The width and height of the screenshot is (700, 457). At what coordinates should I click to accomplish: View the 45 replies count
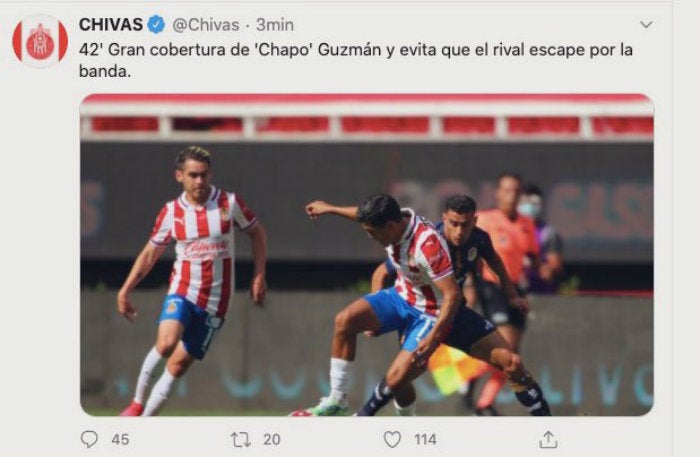click(x=120, y=440)
